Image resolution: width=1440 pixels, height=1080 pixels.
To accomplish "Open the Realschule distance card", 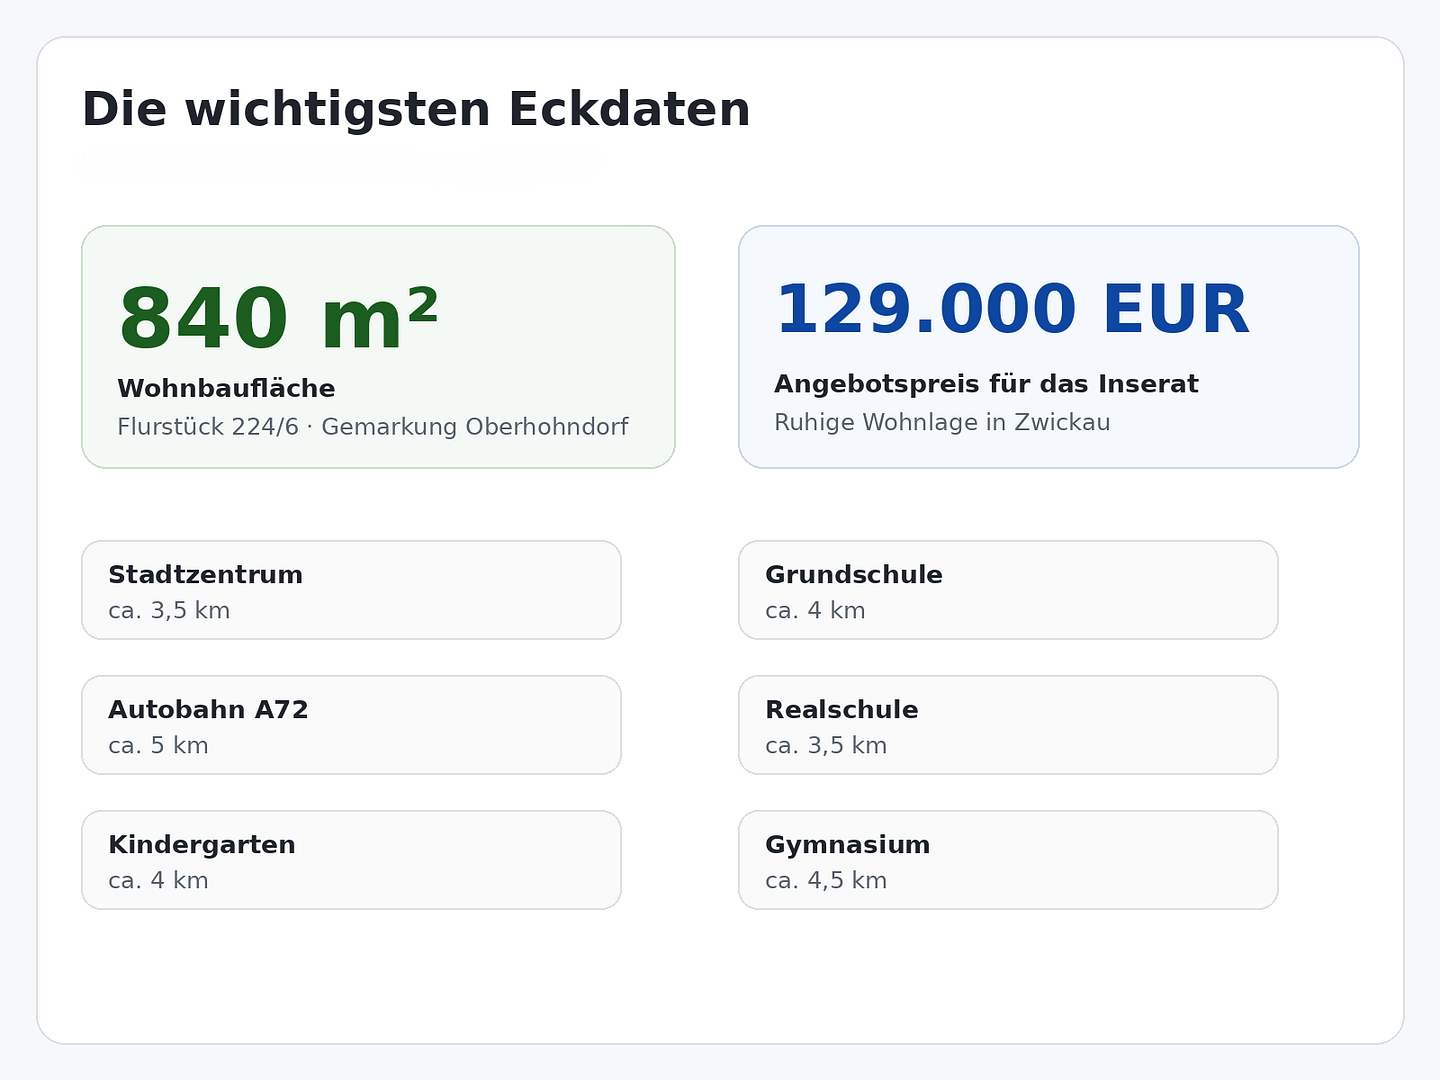I will (1008, 725).
